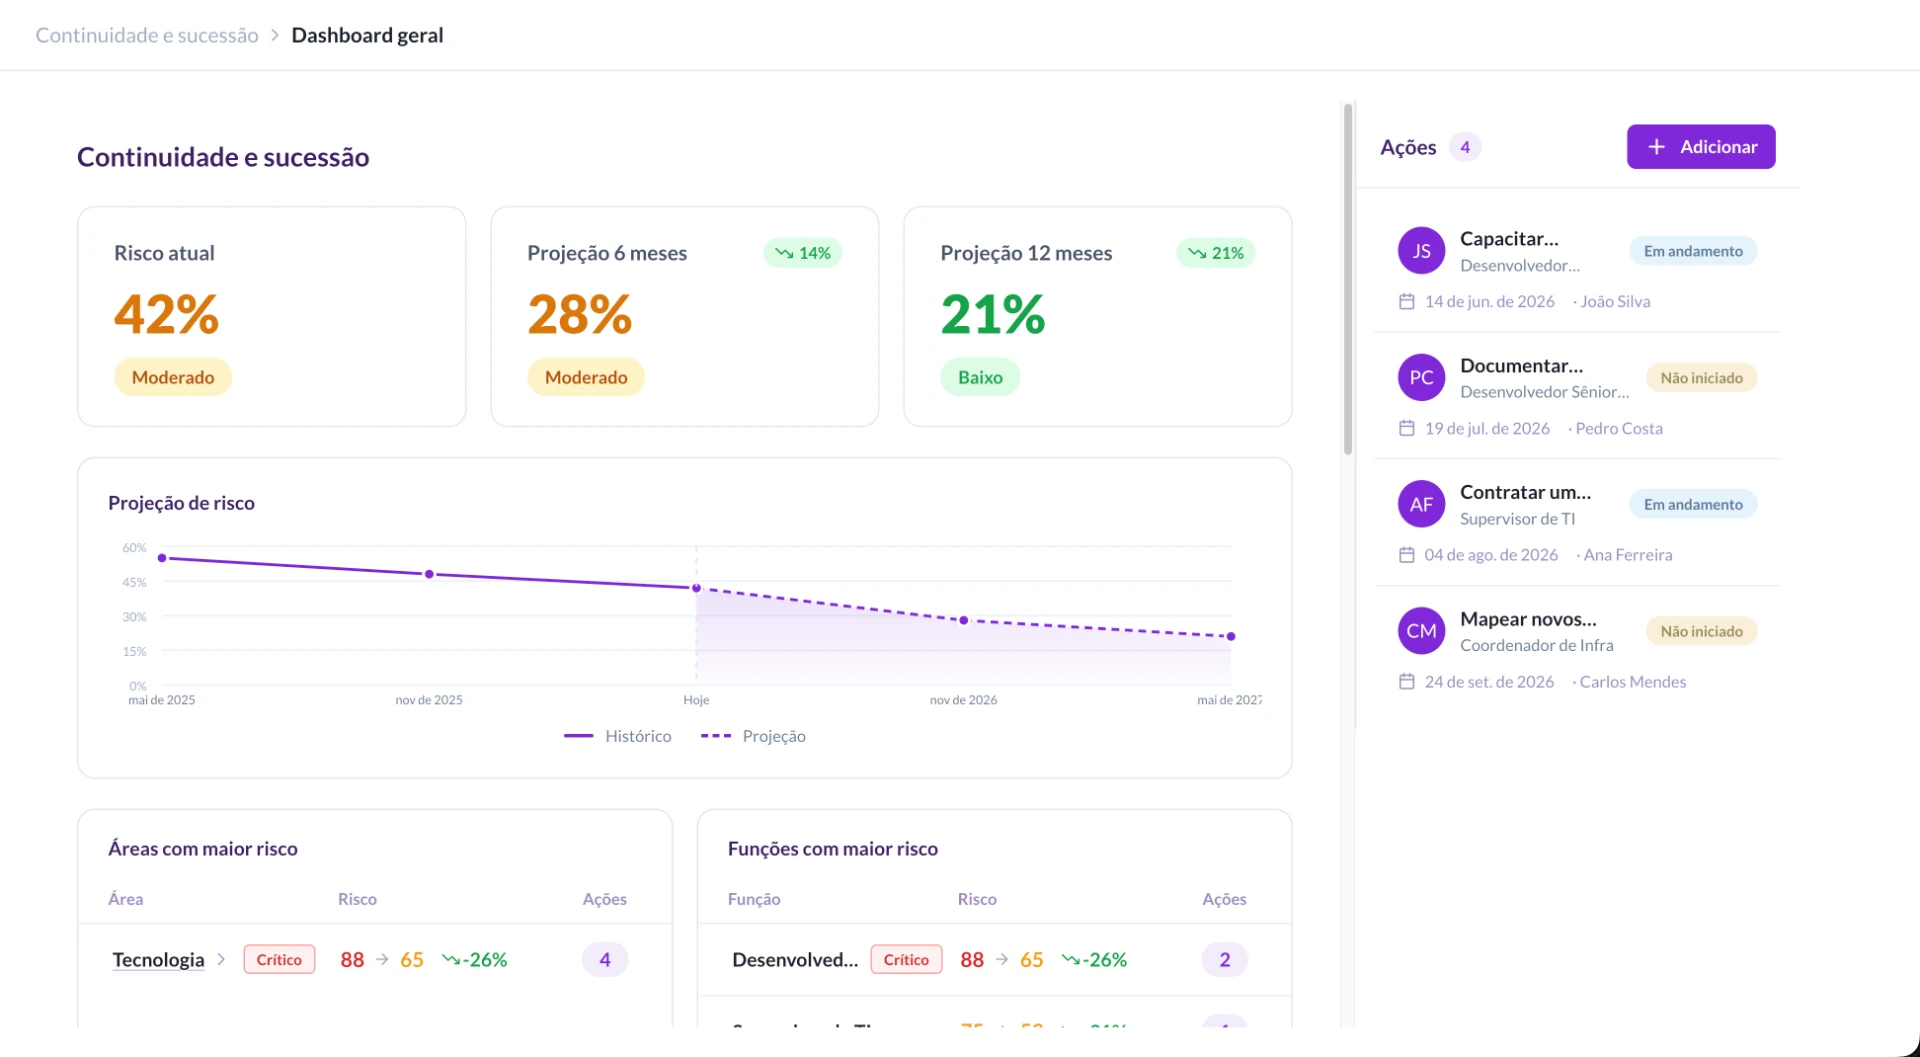Viewport: 1920px width, 1057px height.
Task: Click Carlos Mendes assignee name
Action: coord(1633,682)
